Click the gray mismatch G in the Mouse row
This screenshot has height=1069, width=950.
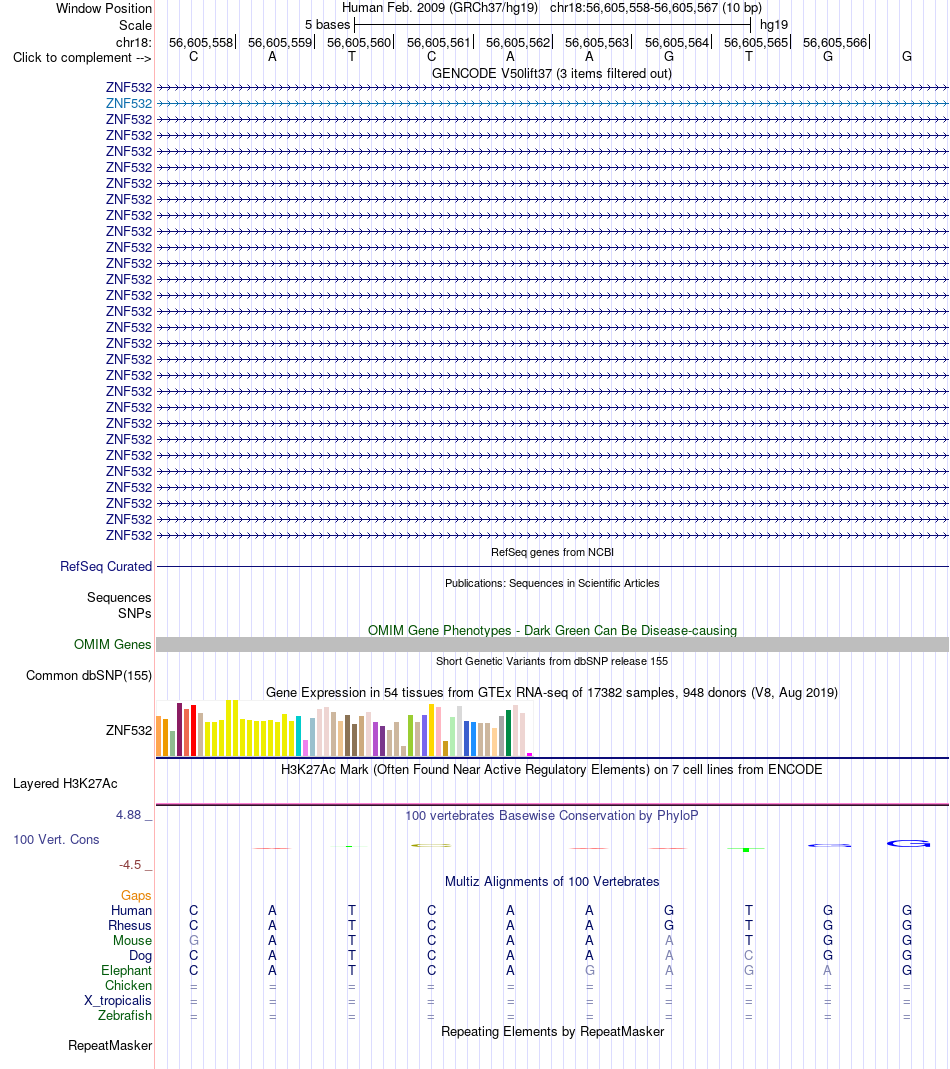point(194,941)
